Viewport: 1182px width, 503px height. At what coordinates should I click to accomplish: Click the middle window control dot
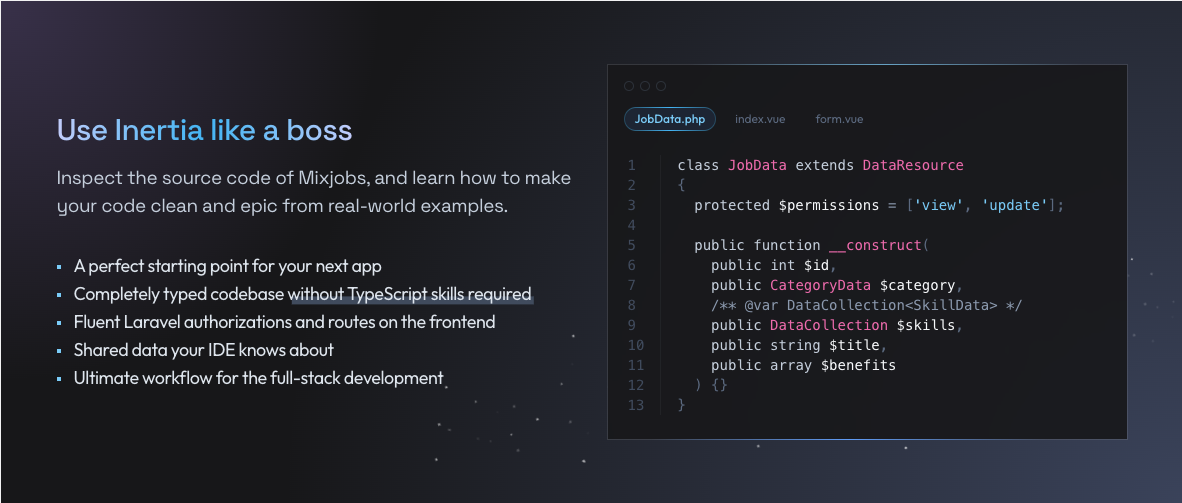pyautogui.click(x=645, y=86)
